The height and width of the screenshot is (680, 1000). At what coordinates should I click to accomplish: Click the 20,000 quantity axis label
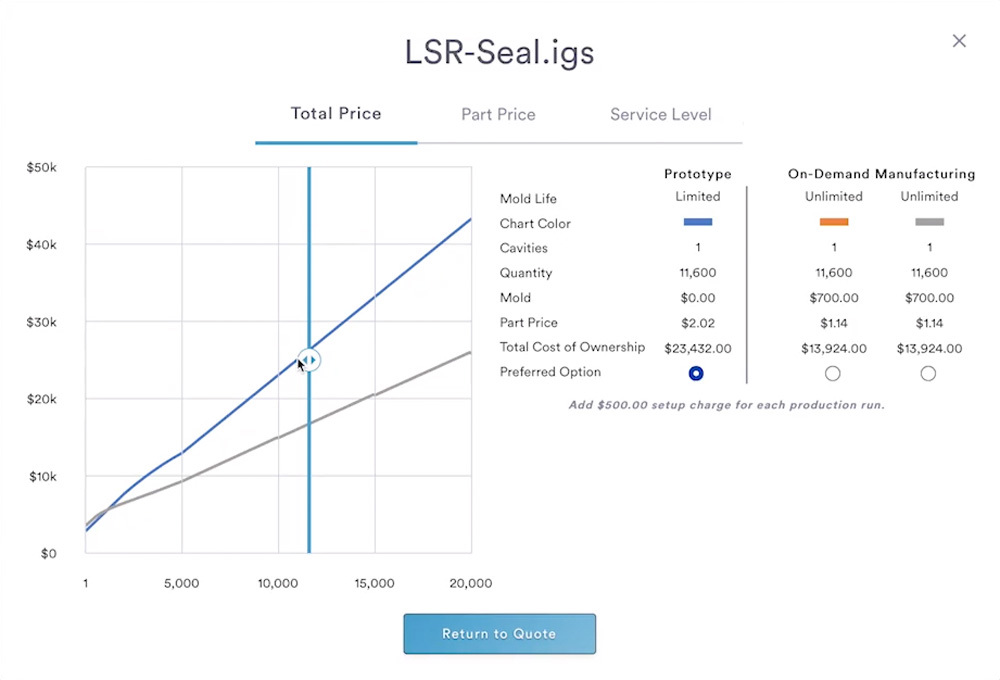469,584
